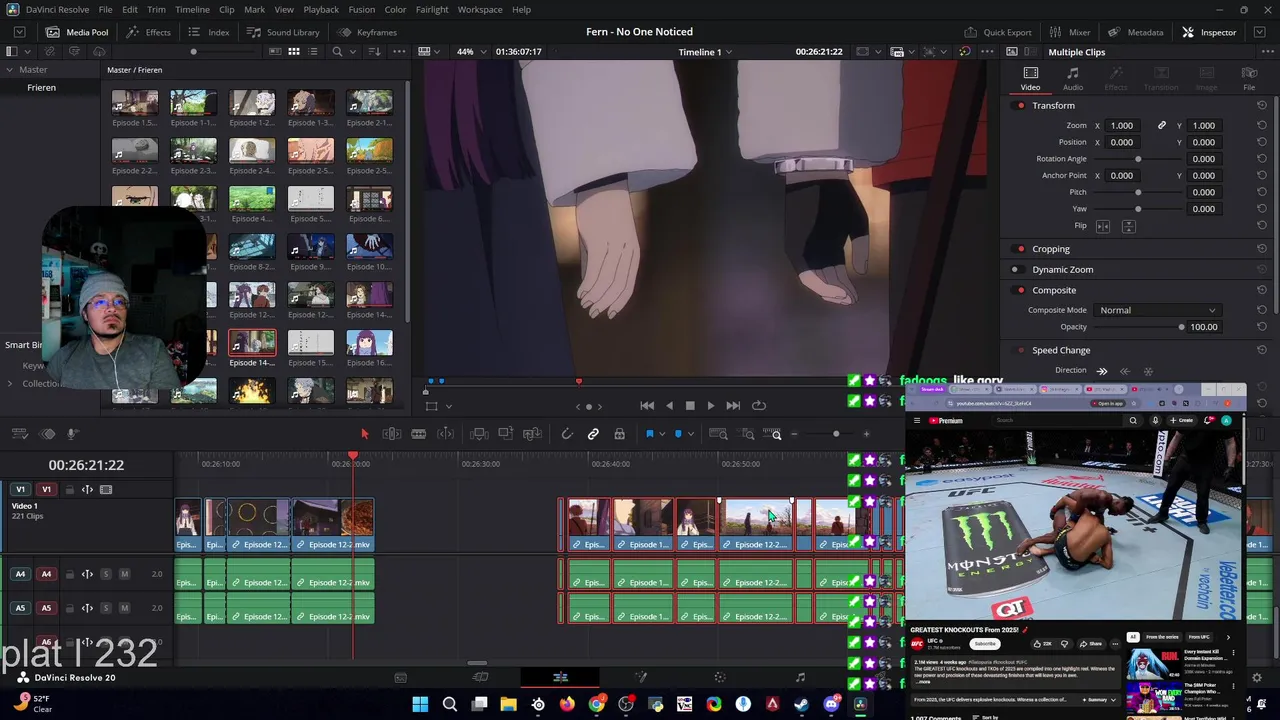Adjust the timeline zoom slider
This screenshot has height=720, width=1280.
pos(836,434)
